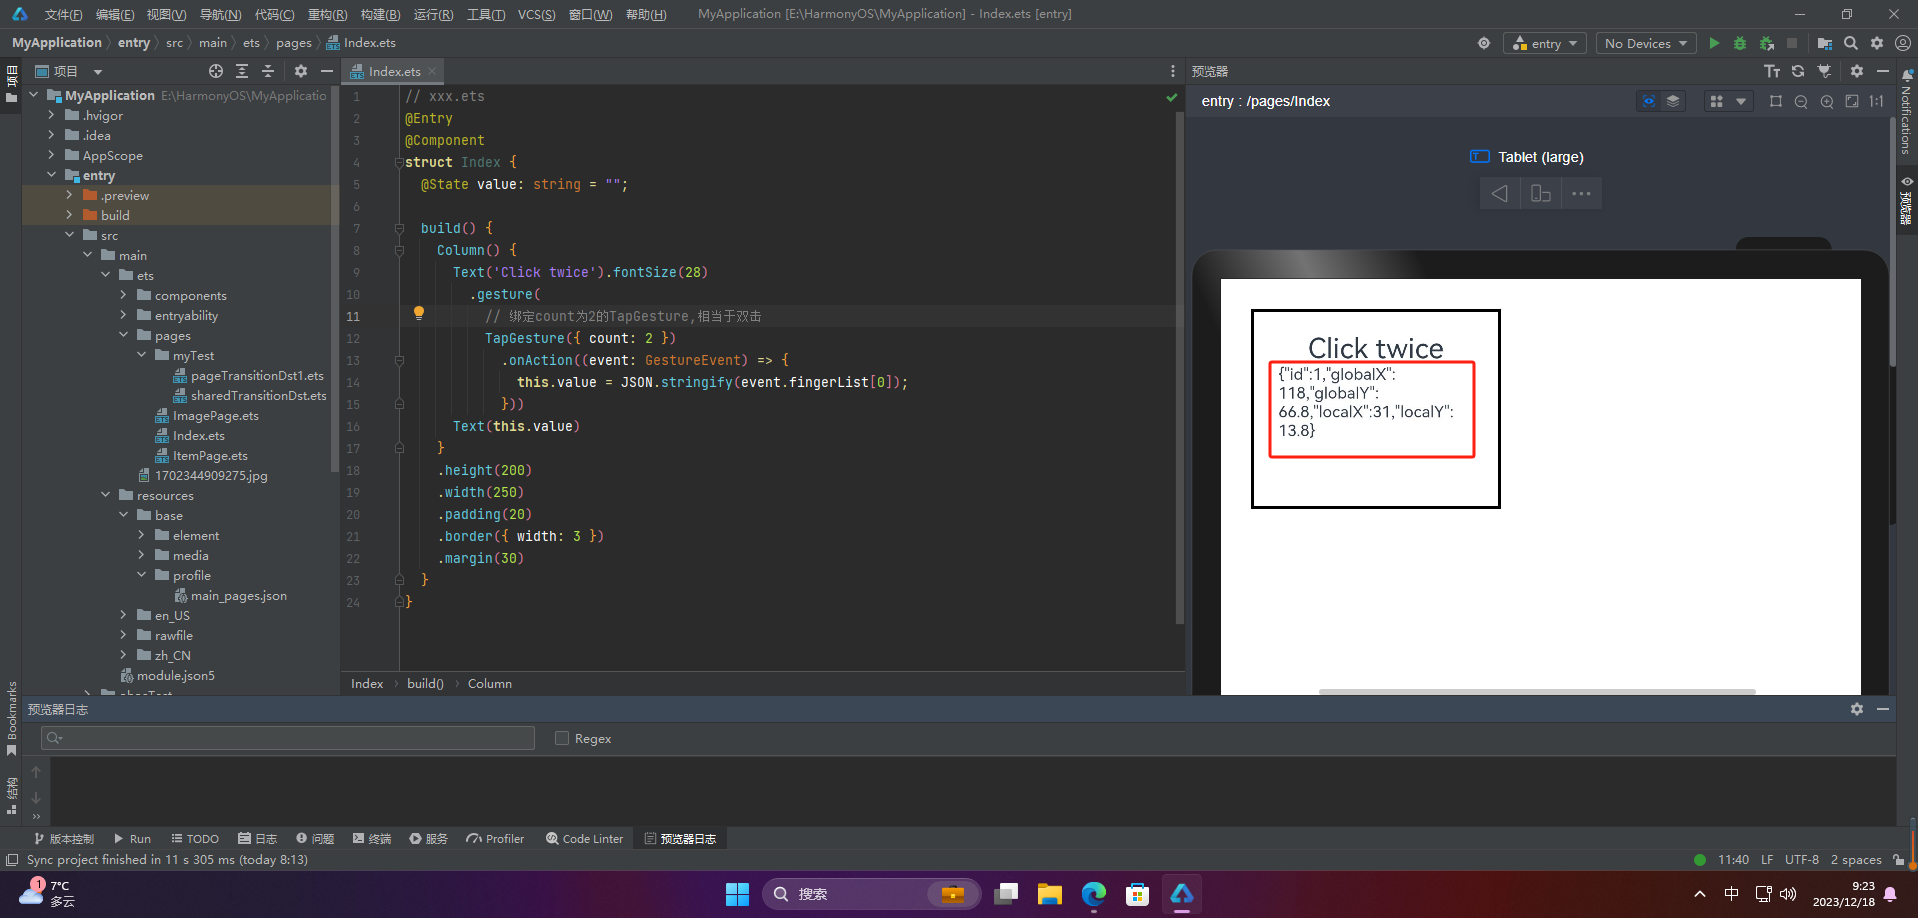Click the locate target icon in project panel

[216, 71]
